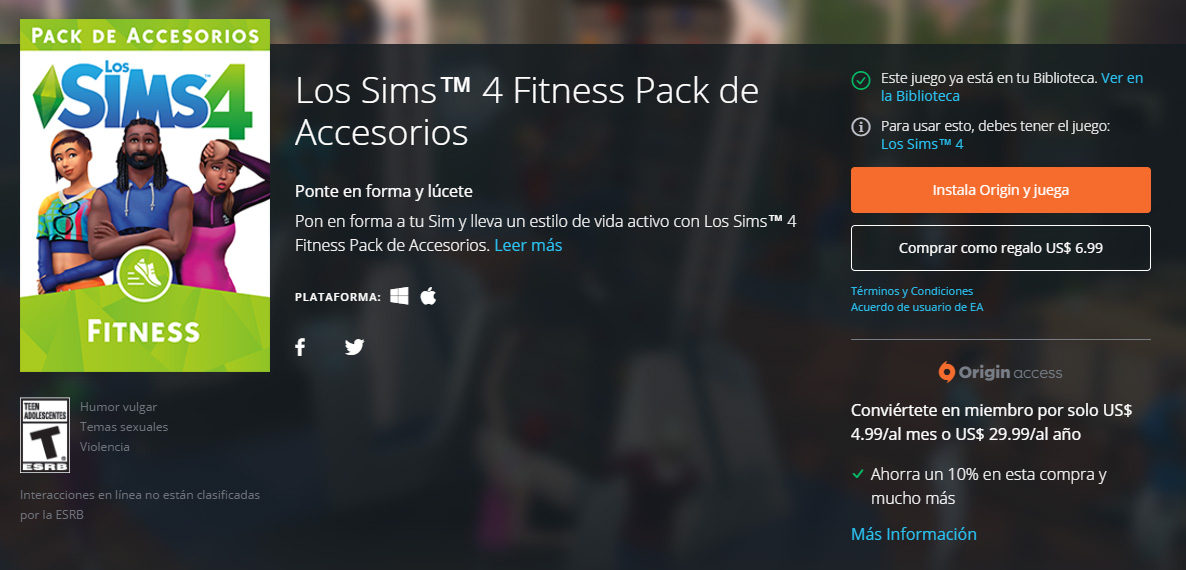The image size is (1186, 570).
Task: Share via Twitter bird icon
Action: pos(355,347)
